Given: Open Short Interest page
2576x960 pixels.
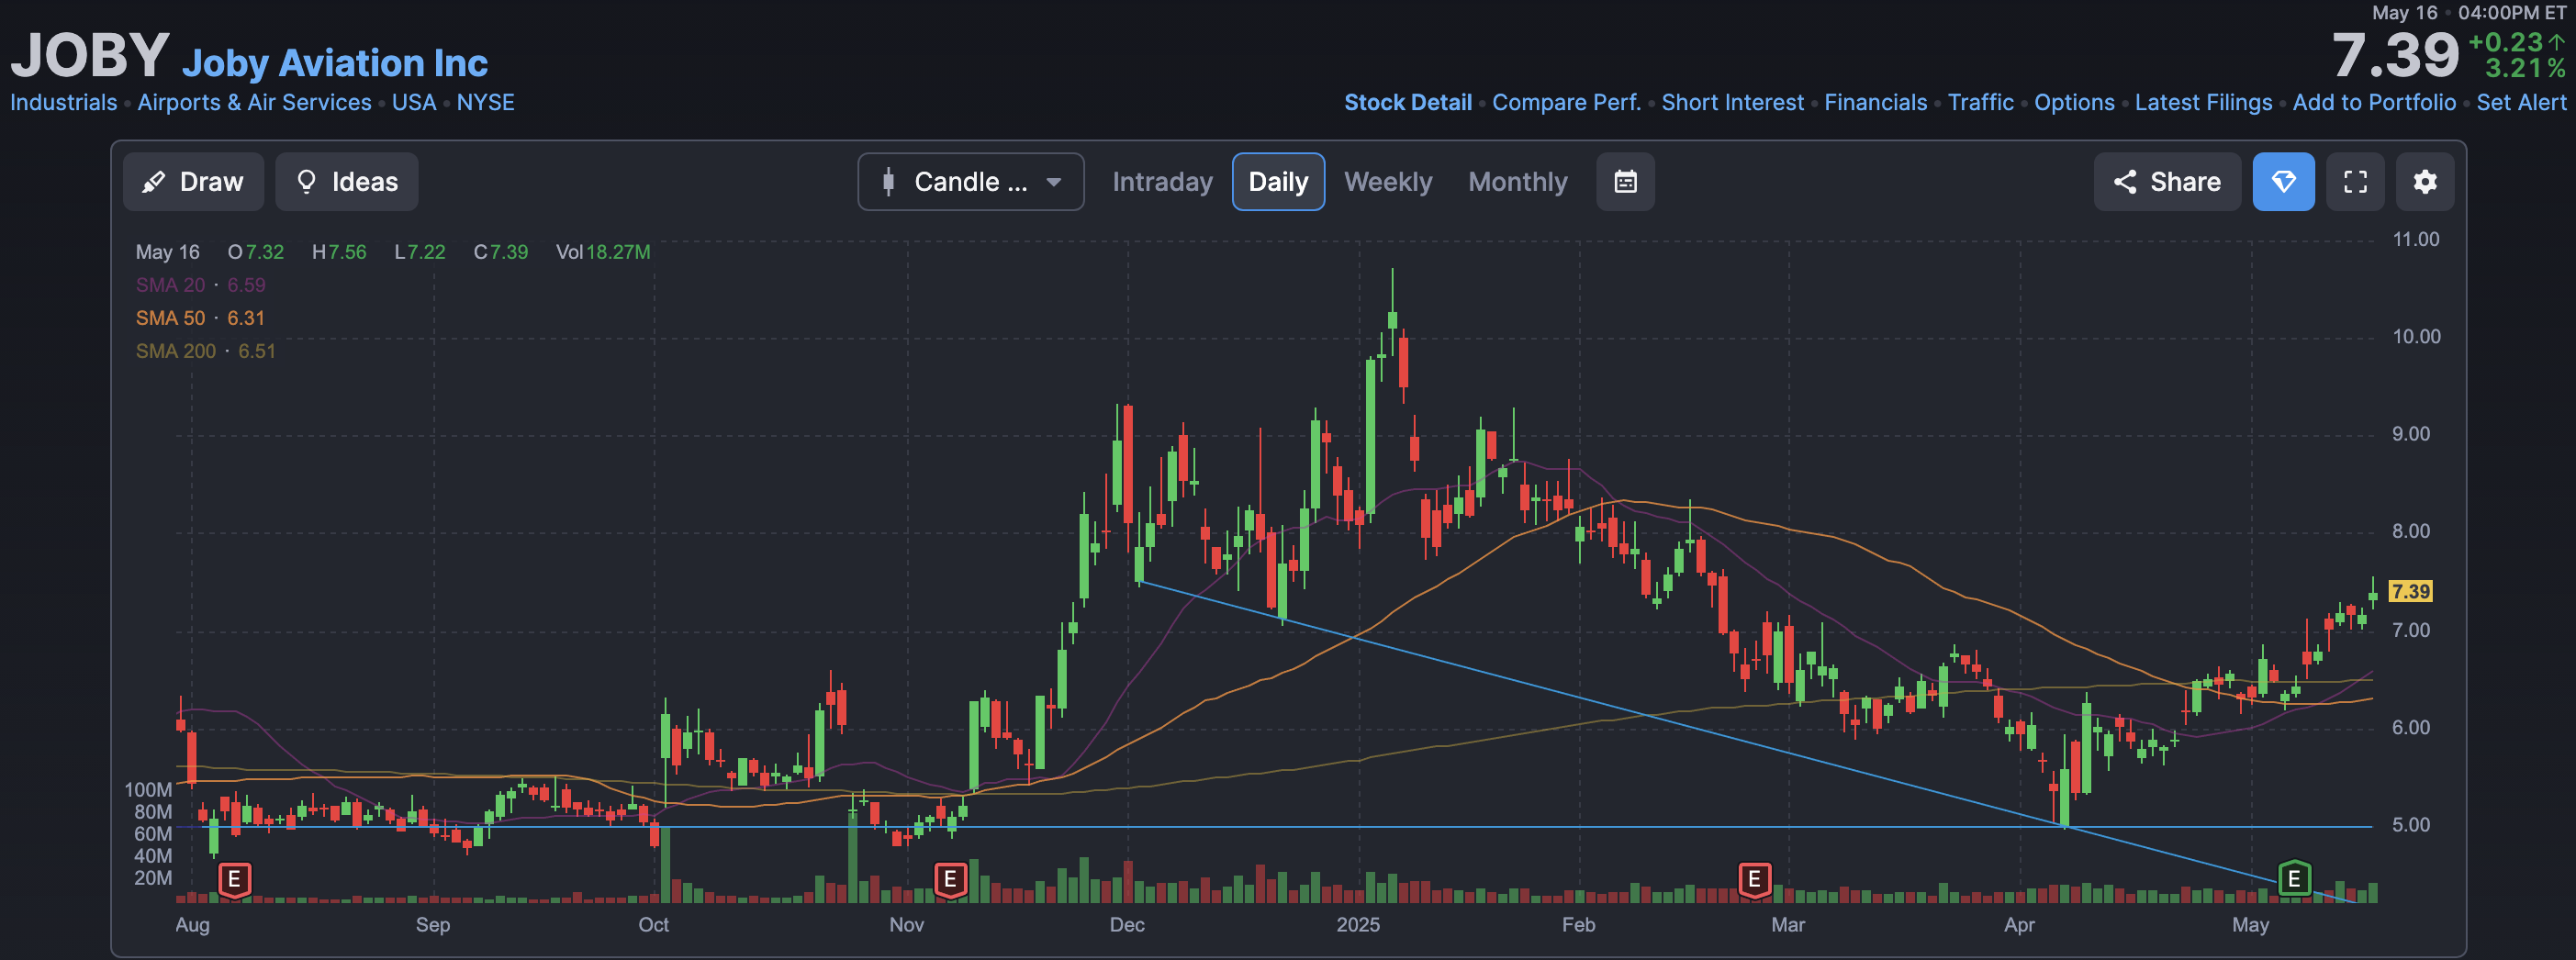Looking at the screenshot, I should [x=1732, y=102].
